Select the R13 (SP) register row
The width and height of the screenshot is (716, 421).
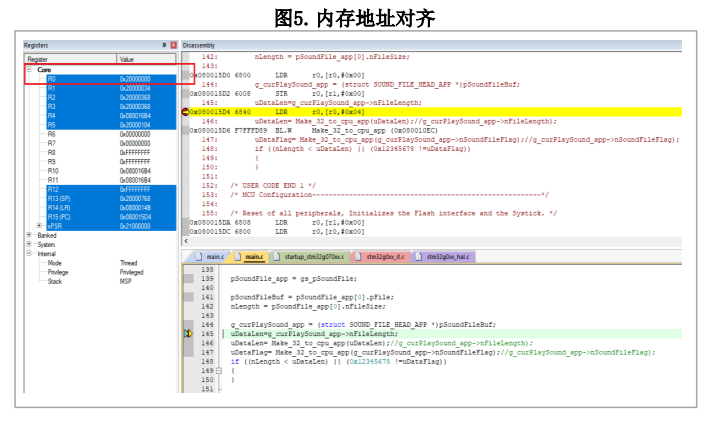[111, 199]
